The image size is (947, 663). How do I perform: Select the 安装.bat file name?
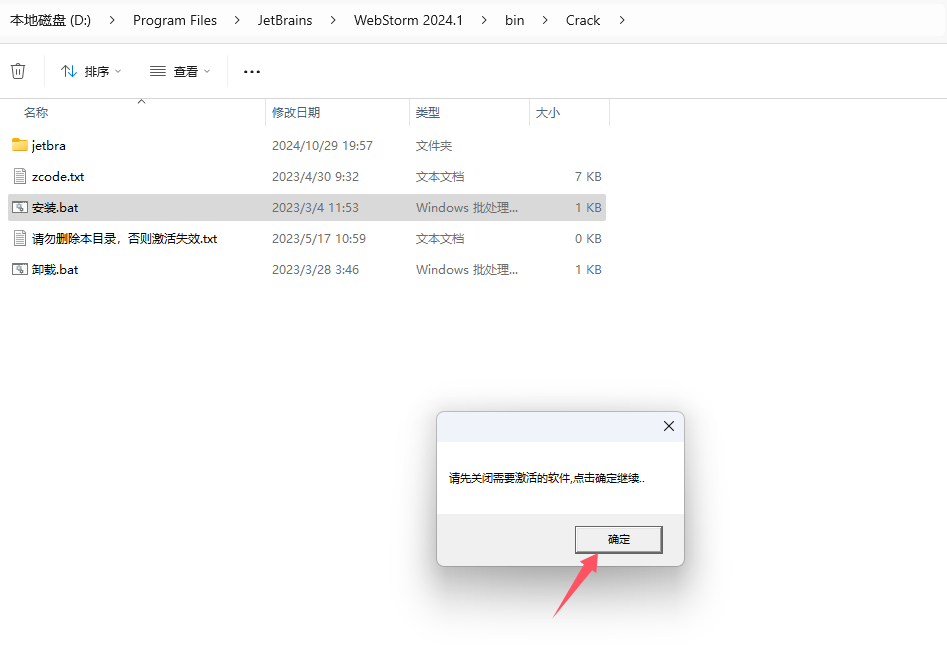pos(55,208)
